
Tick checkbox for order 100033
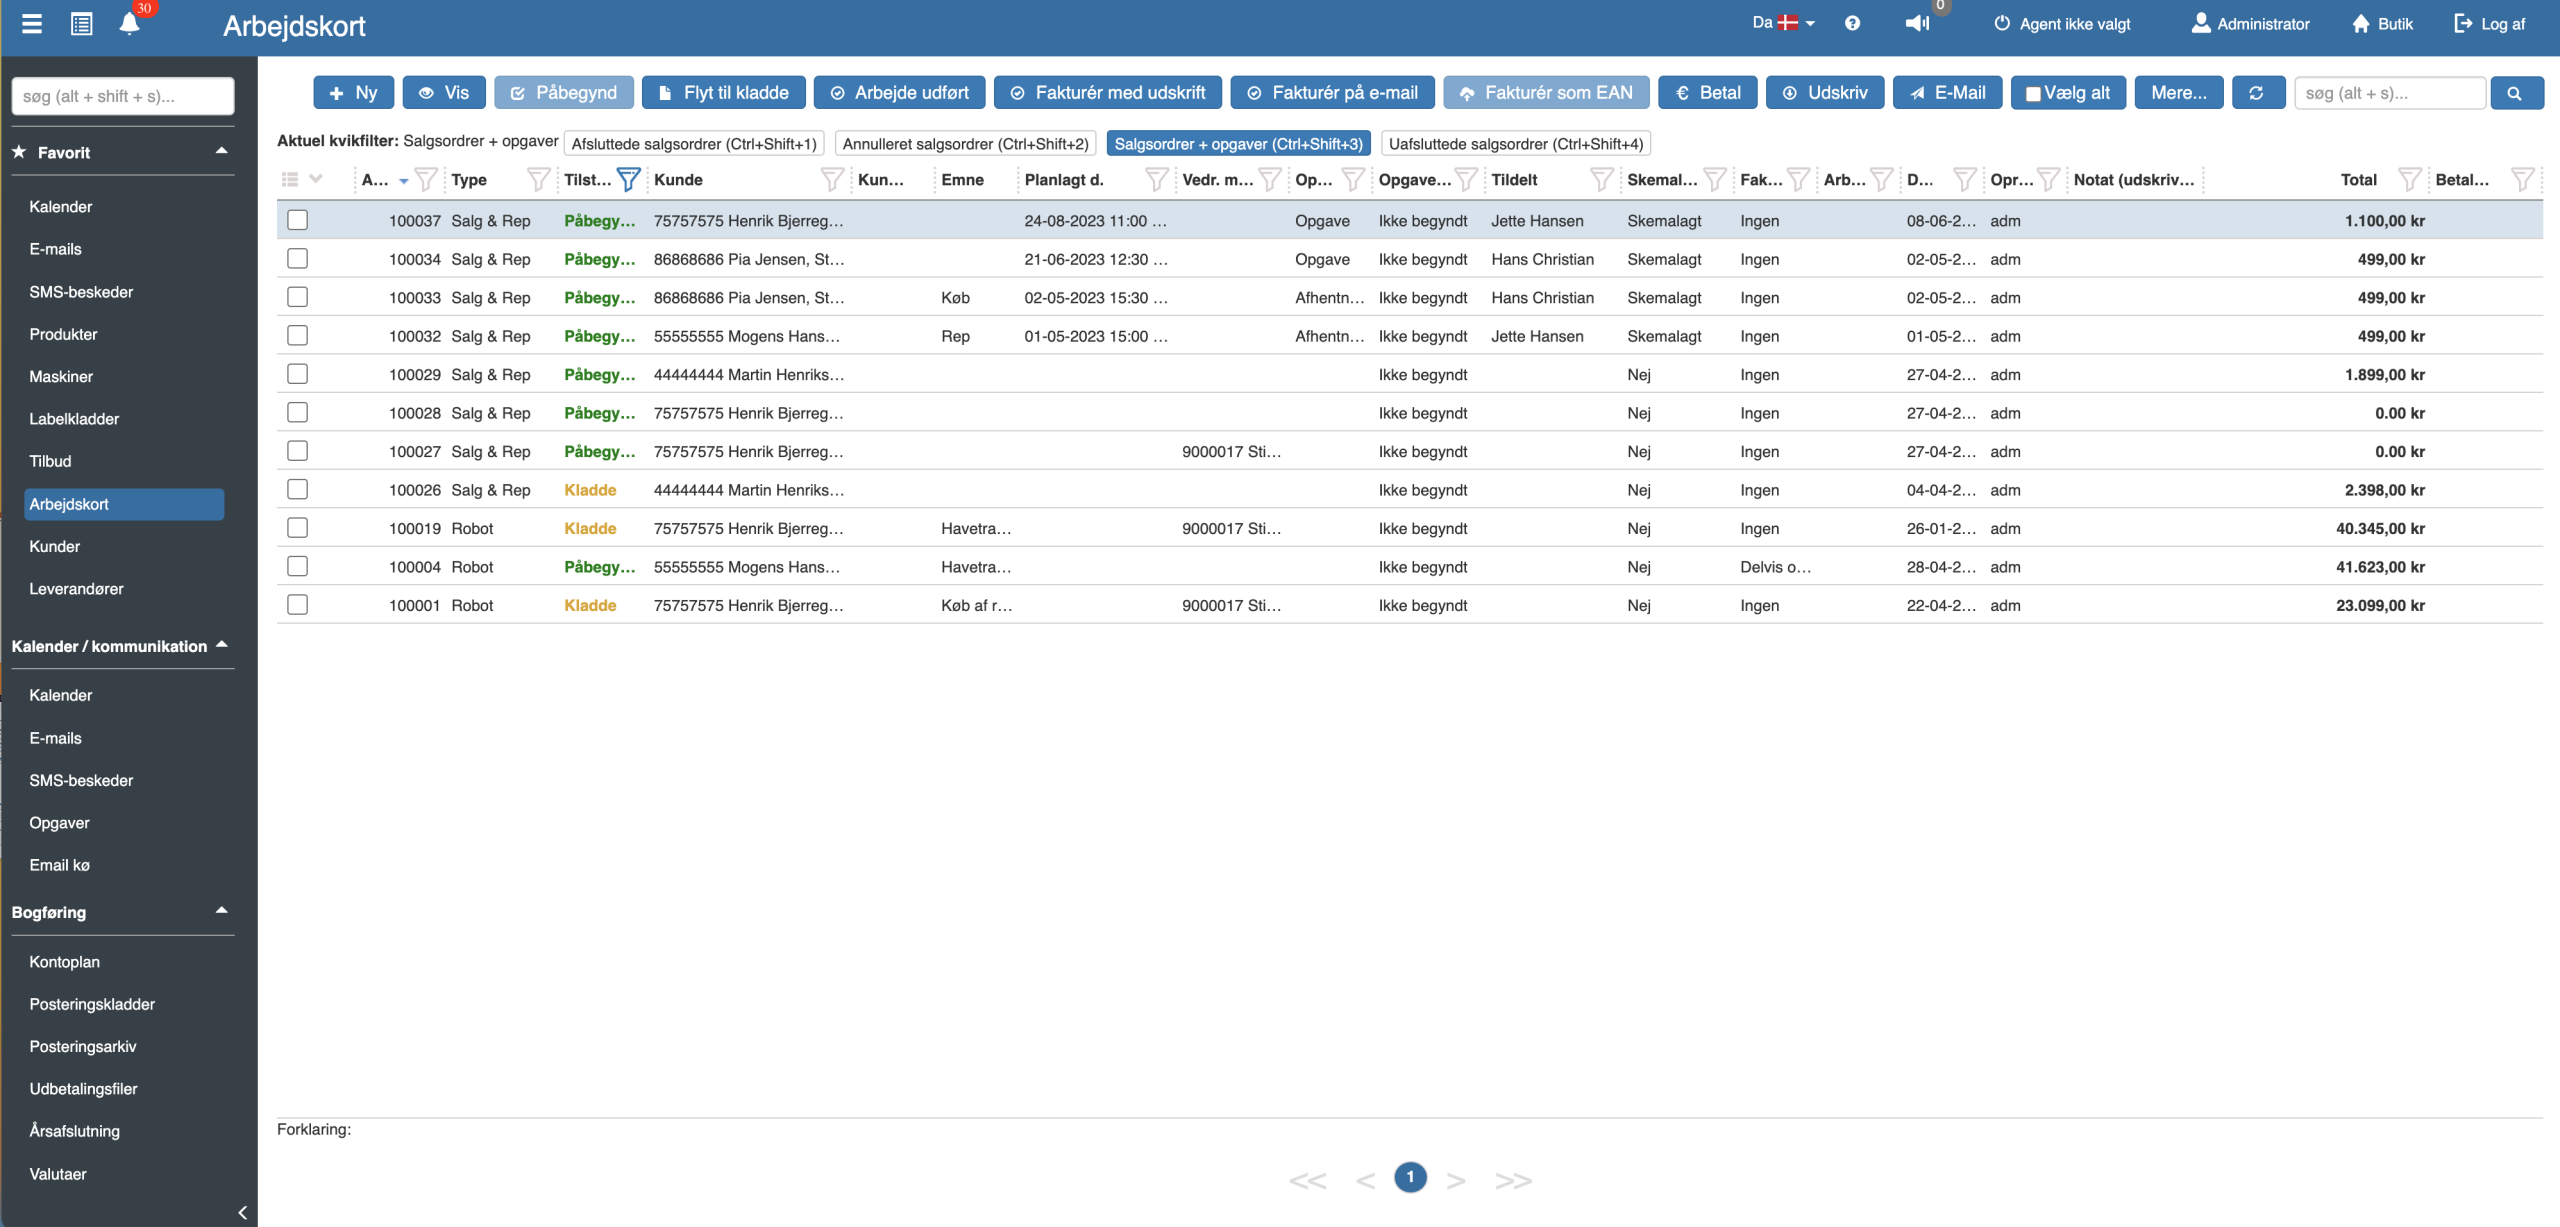(297, 297)
